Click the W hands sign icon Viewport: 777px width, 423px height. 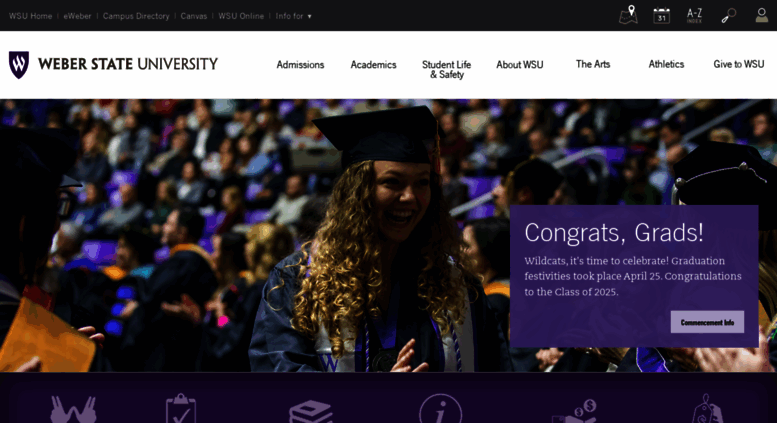[x=73, y=409]
